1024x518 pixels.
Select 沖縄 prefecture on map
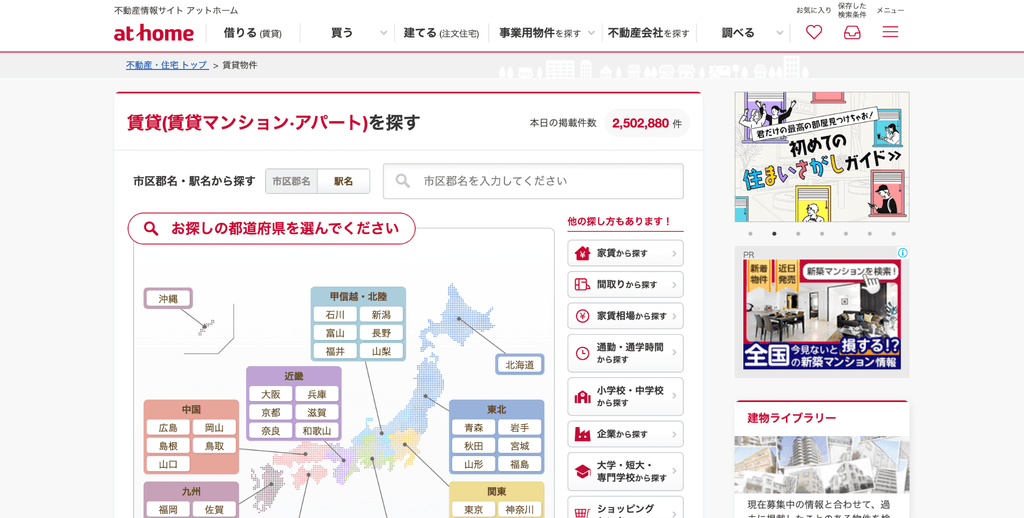point(168,299)
